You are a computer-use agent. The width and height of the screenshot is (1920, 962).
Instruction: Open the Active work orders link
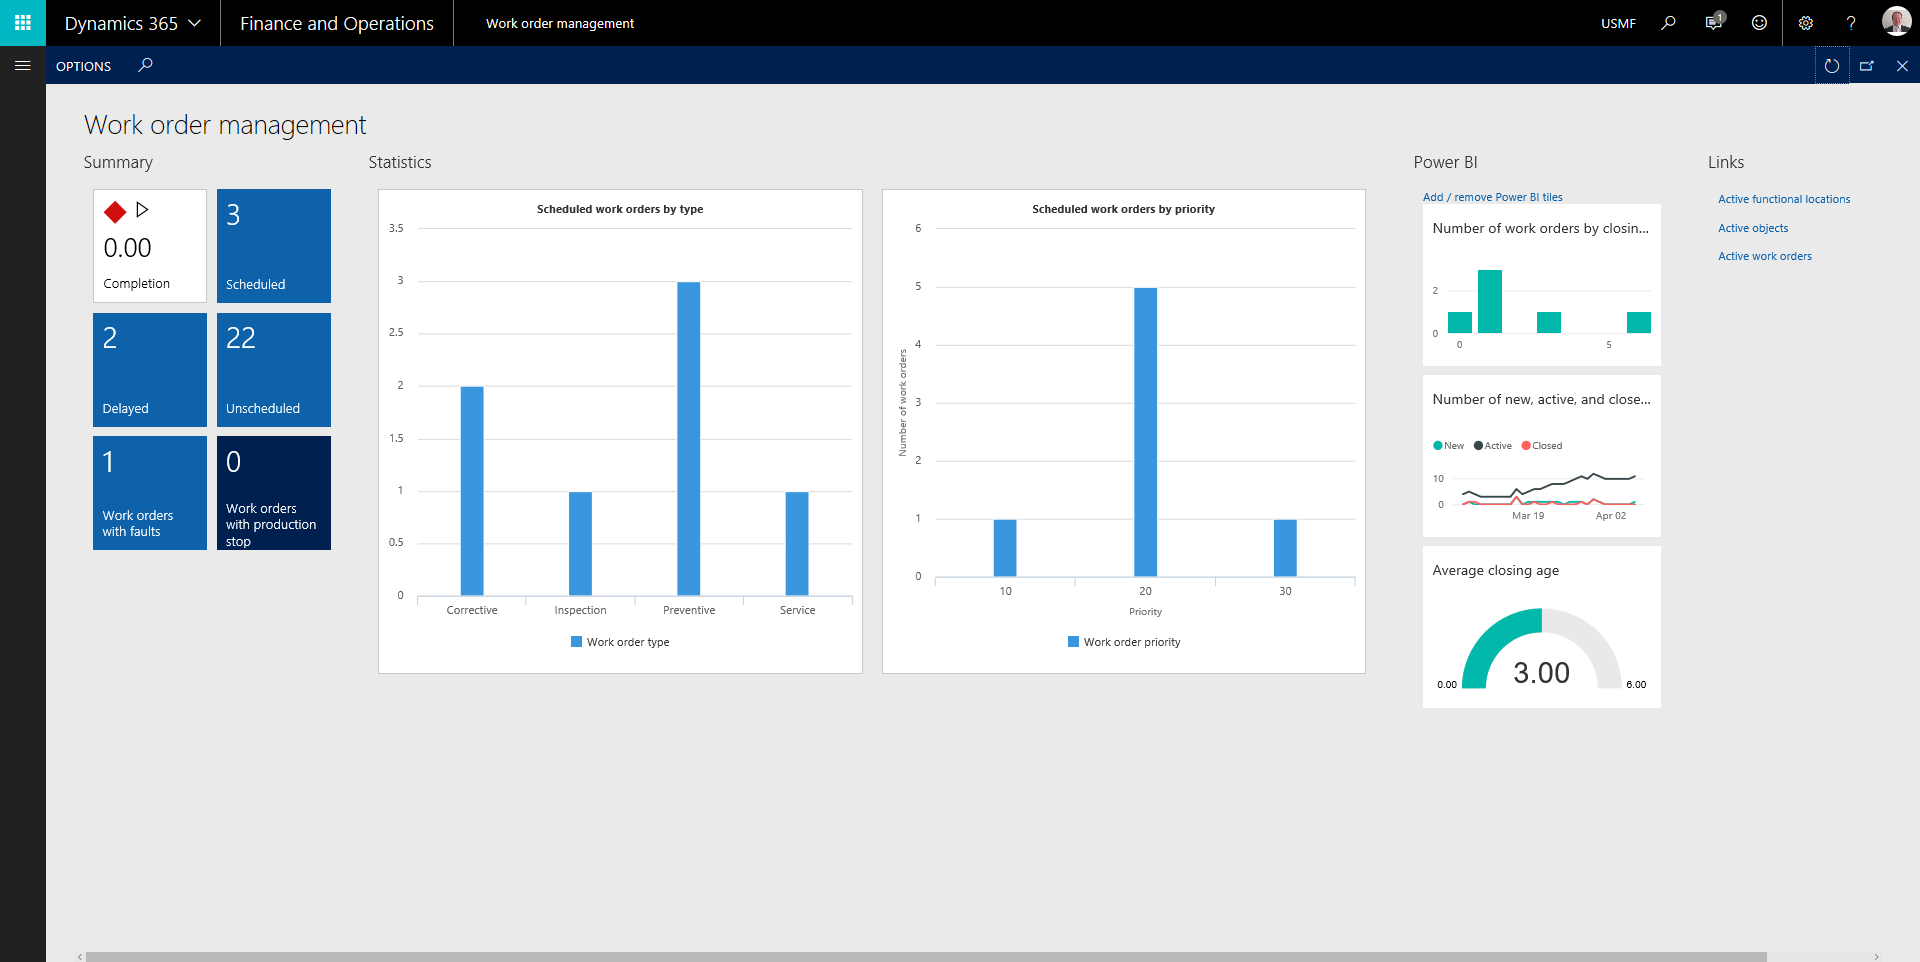[1764, 256]
